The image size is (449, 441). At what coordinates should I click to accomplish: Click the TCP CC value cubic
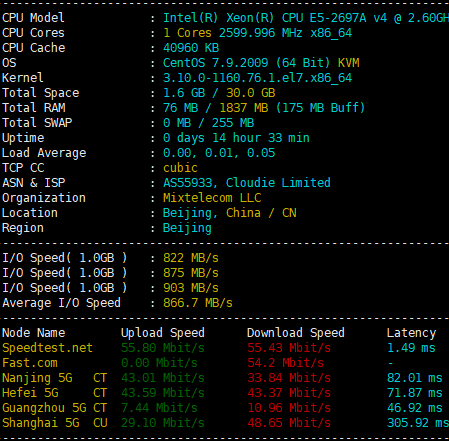pyautogui.click(x=180, y=168)
